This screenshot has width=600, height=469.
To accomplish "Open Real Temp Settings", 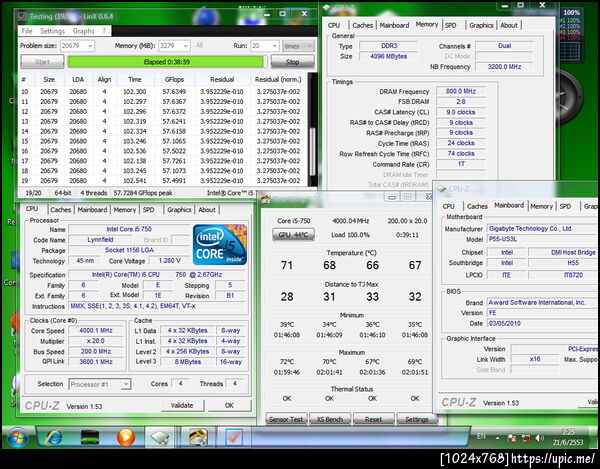I will 417,419.
